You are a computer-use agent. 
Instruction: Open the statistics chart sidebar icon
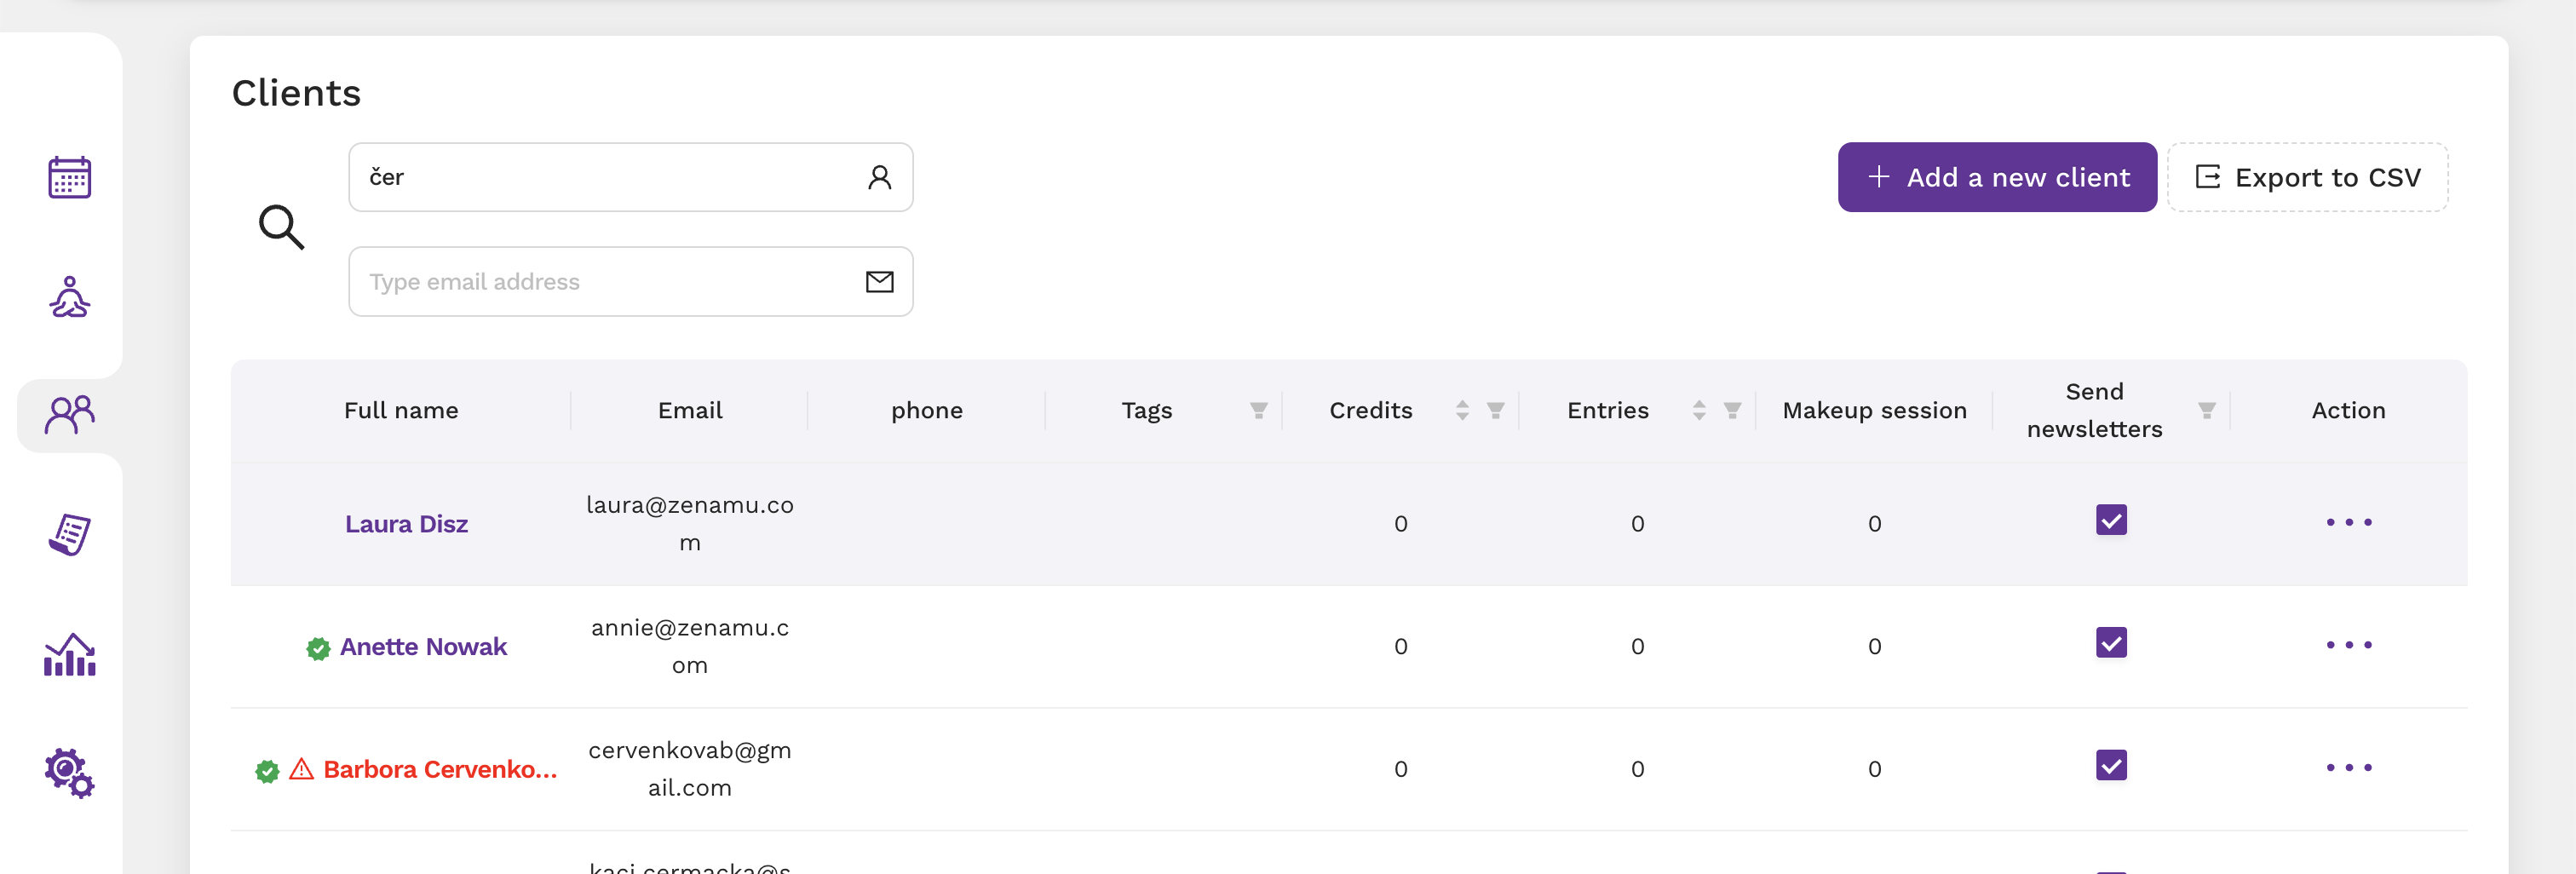coord(70,654)
